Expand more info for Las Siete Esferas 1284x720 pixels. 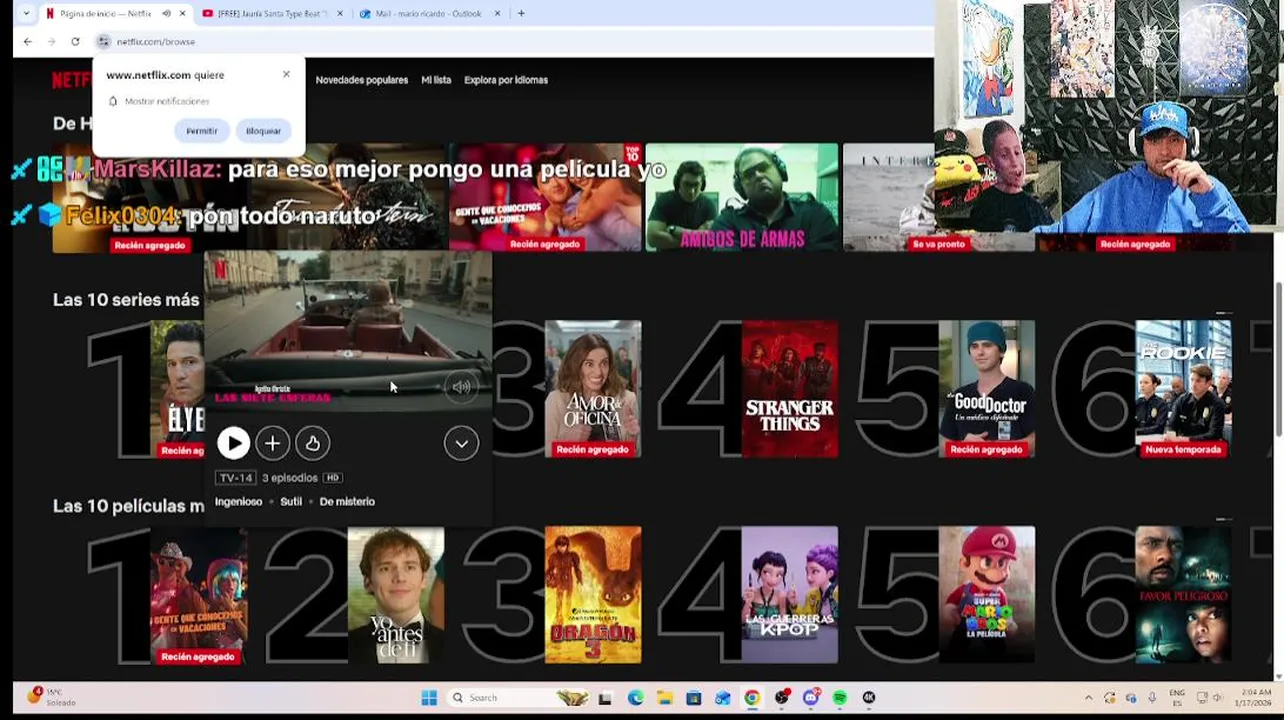tap(461, 443)
